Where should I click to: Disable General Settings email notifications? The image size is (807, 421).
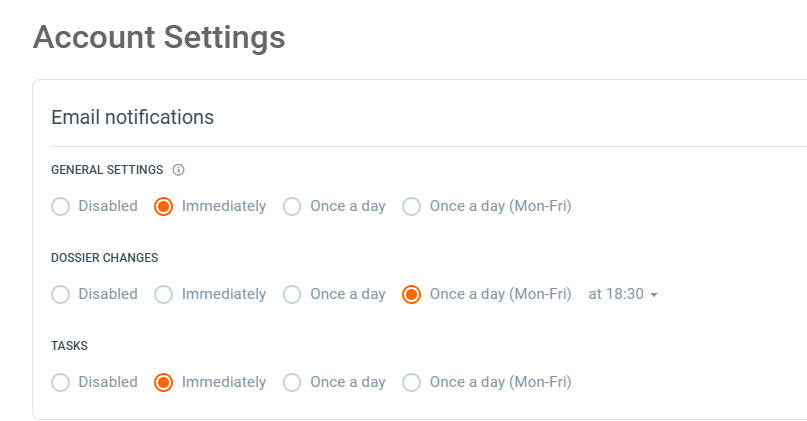(x=61, y=207)
